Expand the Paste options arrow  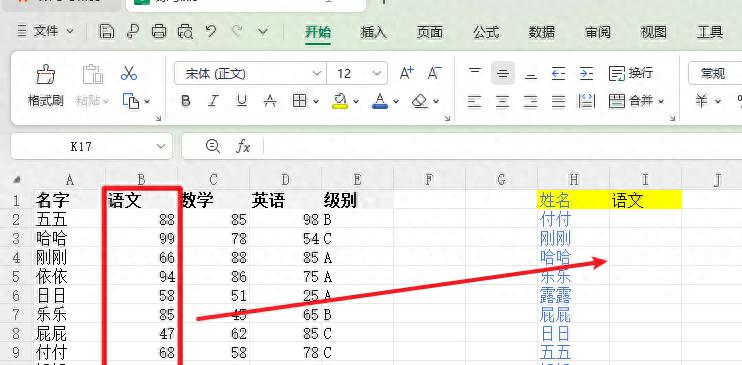tap(106, 101)
